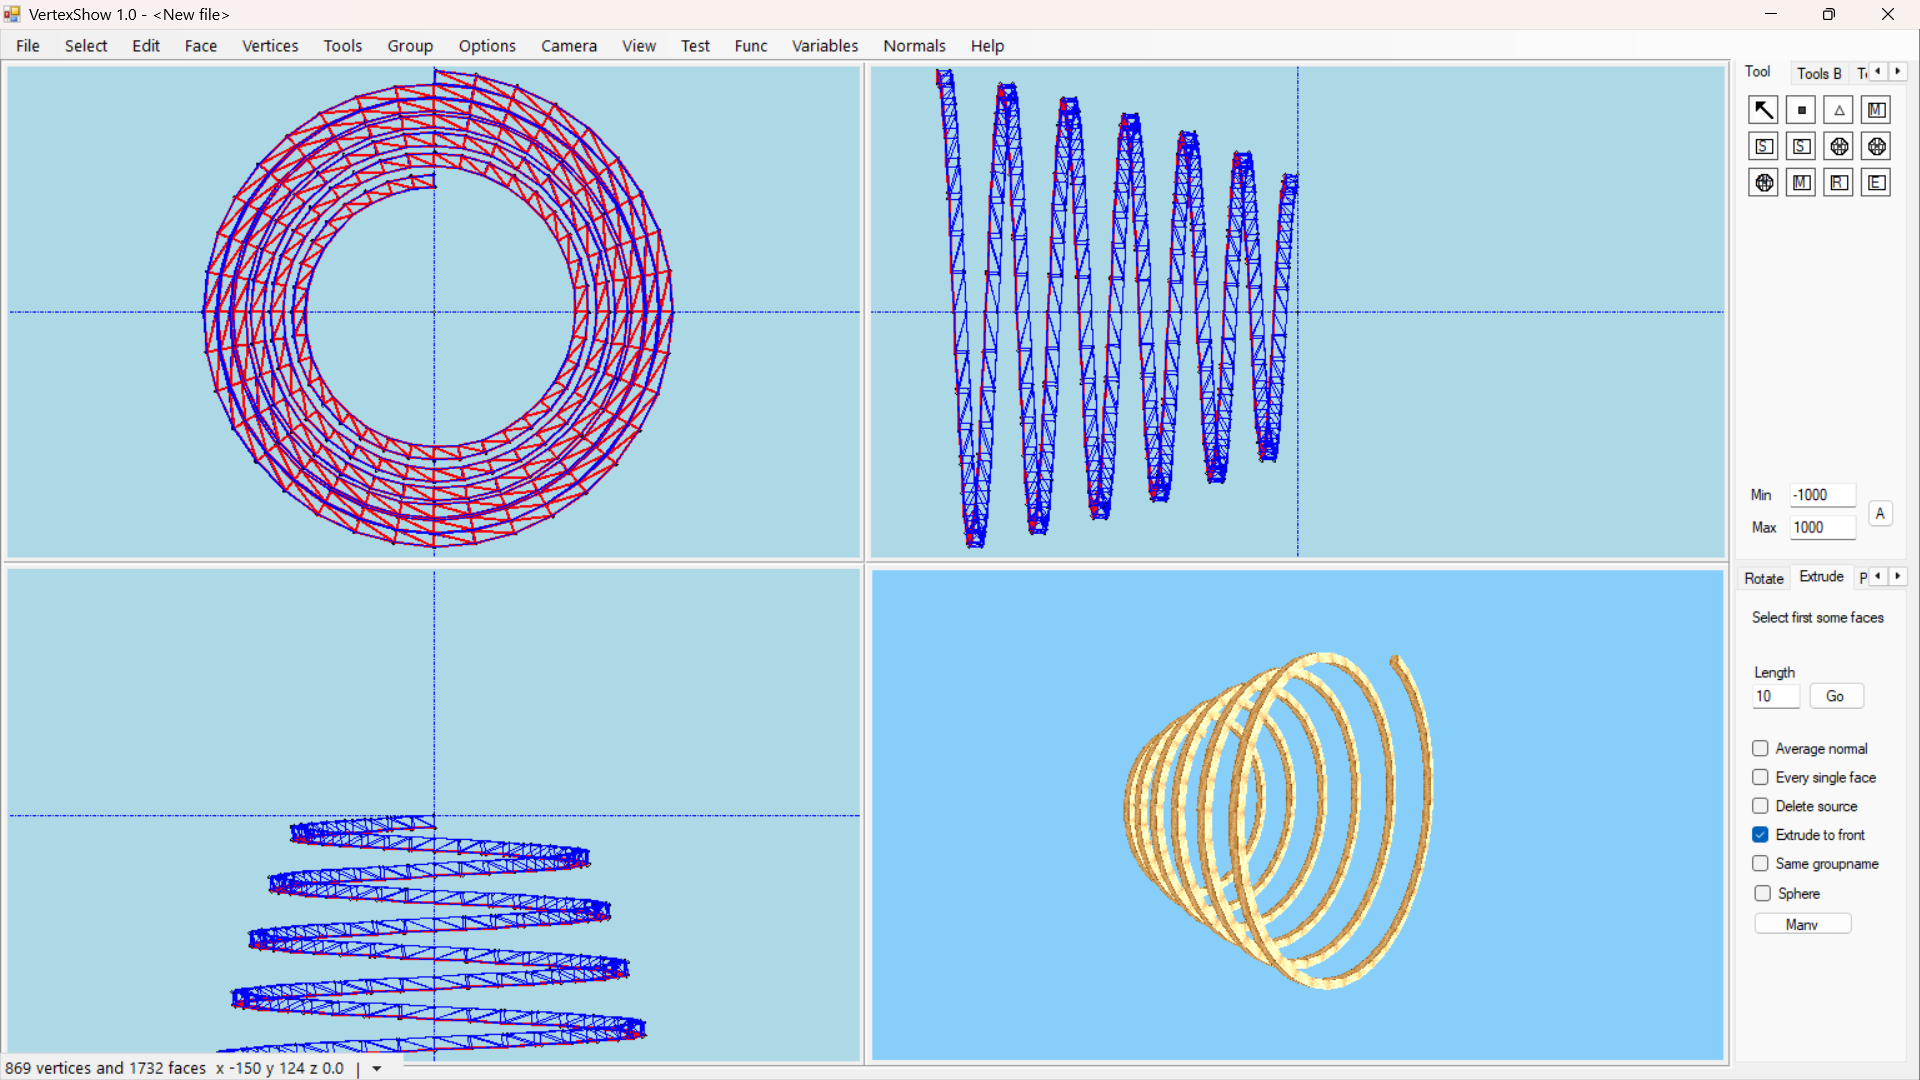Select the arrow pointer tool
1920x1080 pixels.
tap(1763, 110)
